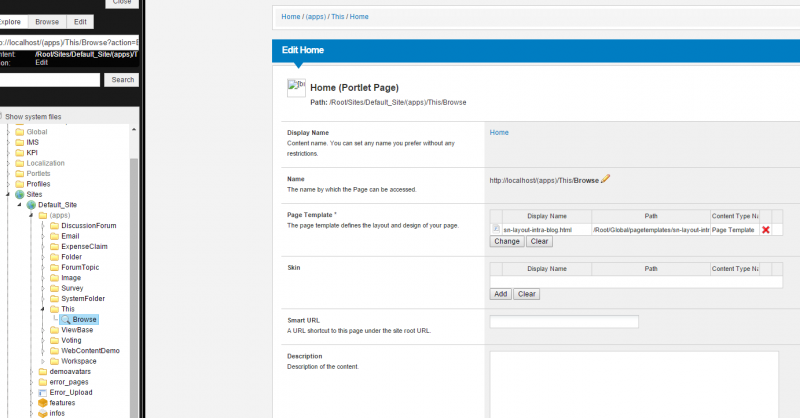
Task: Collapse the This folder node
Action: coord(43,309)
